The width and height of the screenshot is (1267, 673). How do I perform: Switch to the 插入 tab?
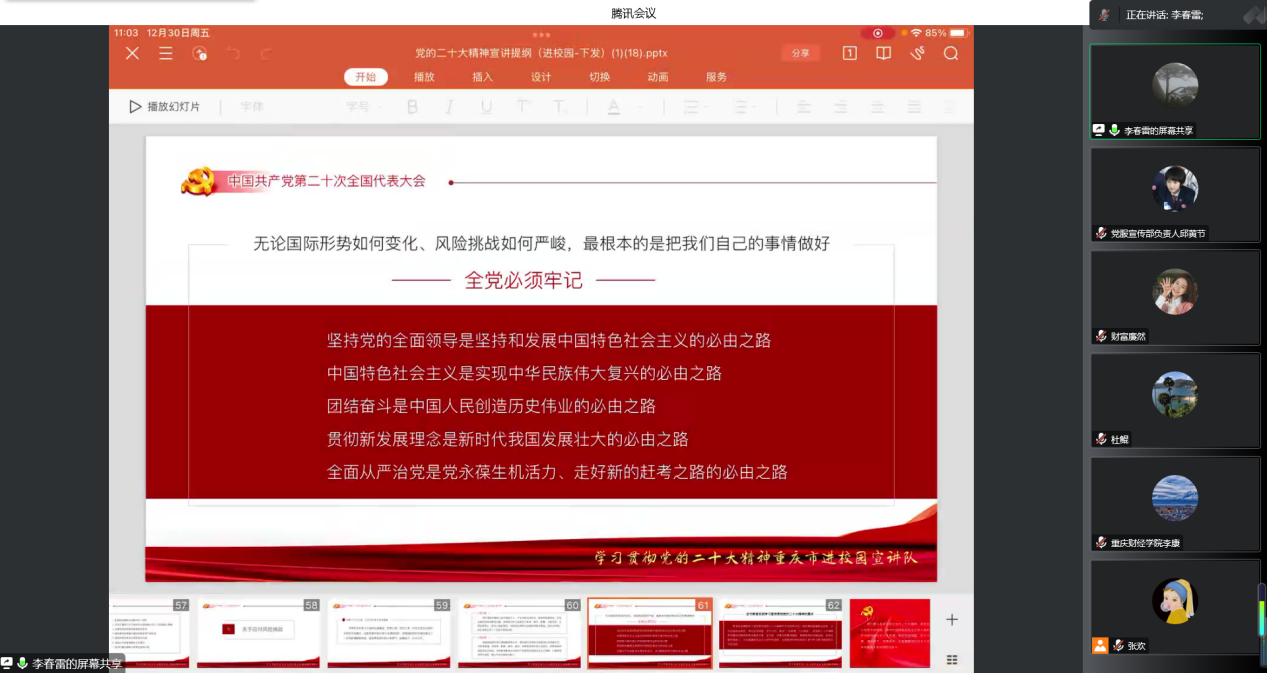click(x=483, y=77)
